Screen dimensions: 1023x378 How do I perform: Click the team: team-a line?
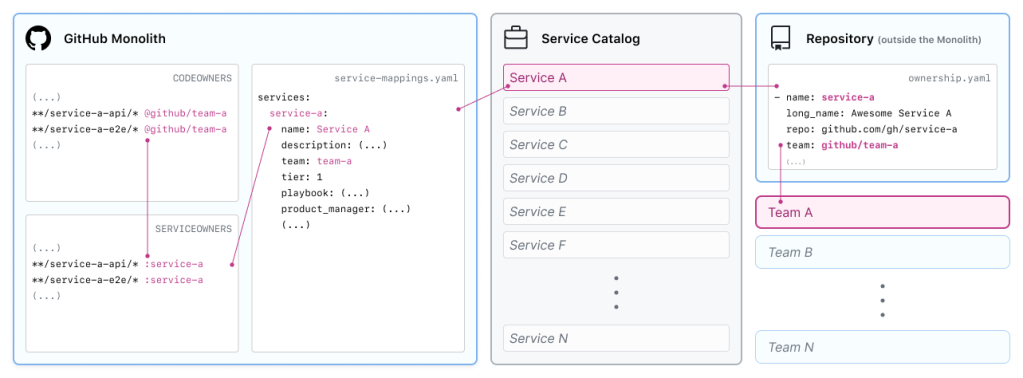(x=316, y=161)
